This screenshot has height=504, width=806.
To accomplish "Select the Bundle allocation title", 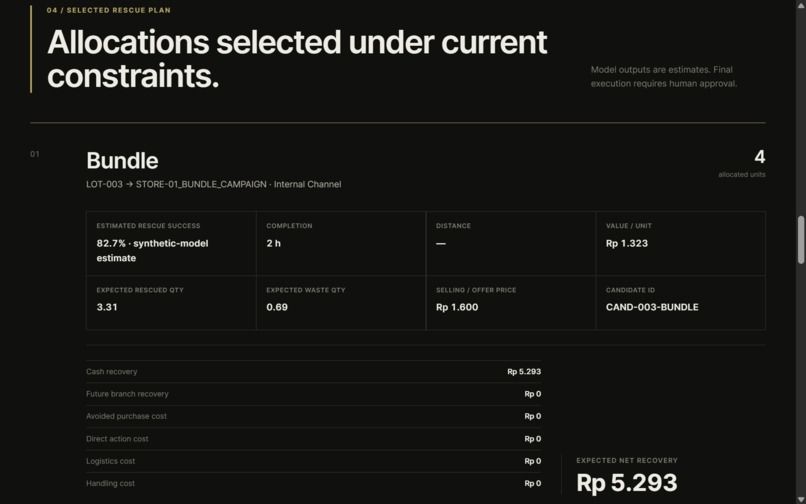I will tap(122, 160).
